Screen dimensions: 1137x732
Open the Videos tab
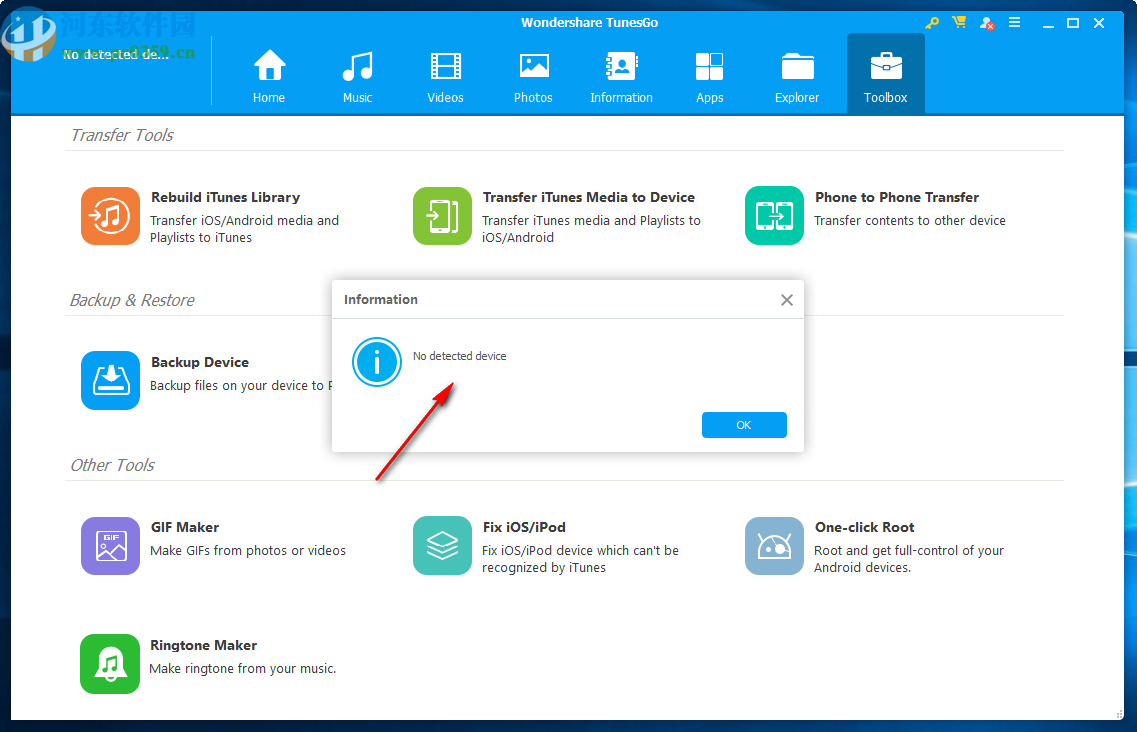[x=445, y=76]
